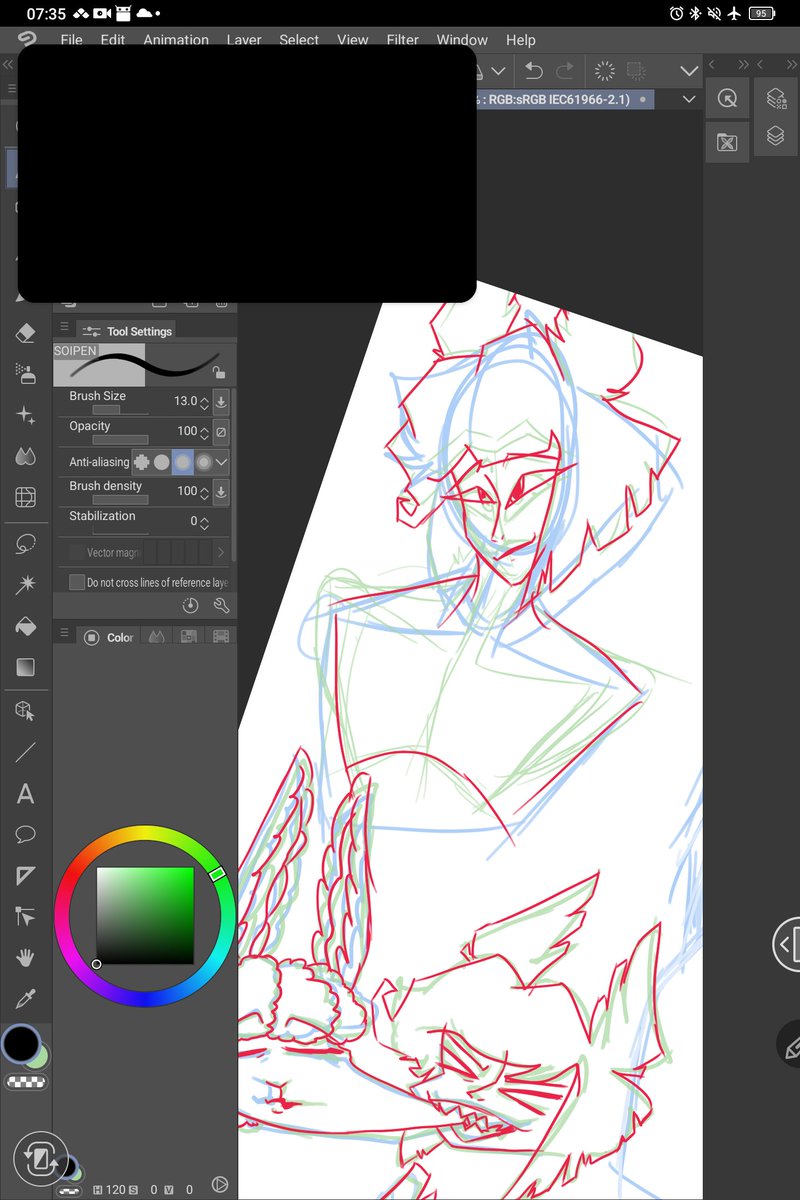Open the Material folder panel icon
The image size is (800, 1200).
pos(727,142)
